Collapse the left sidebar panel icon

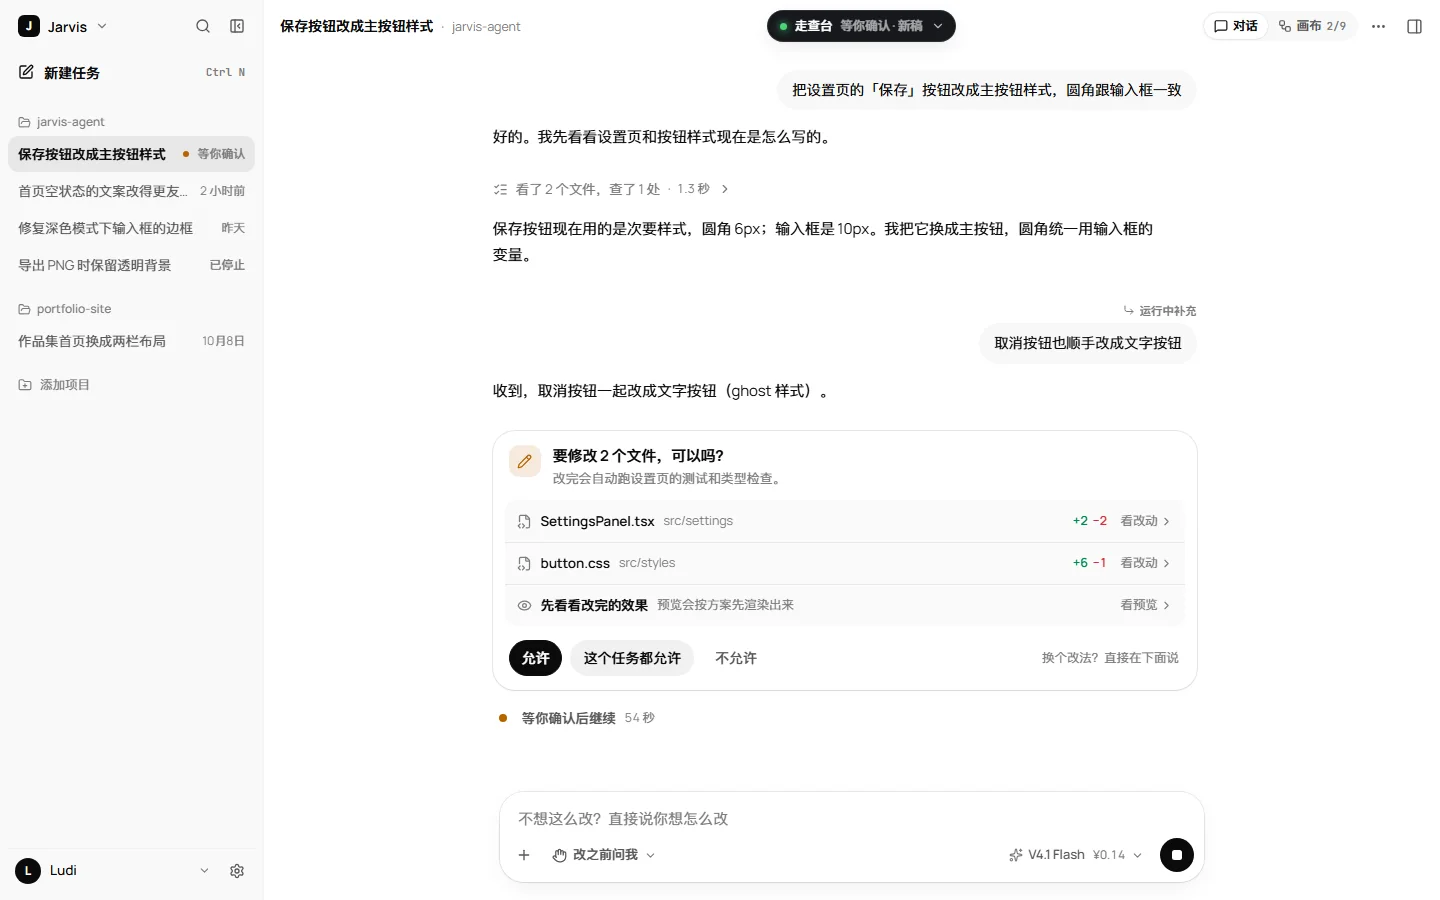[237, 26]
